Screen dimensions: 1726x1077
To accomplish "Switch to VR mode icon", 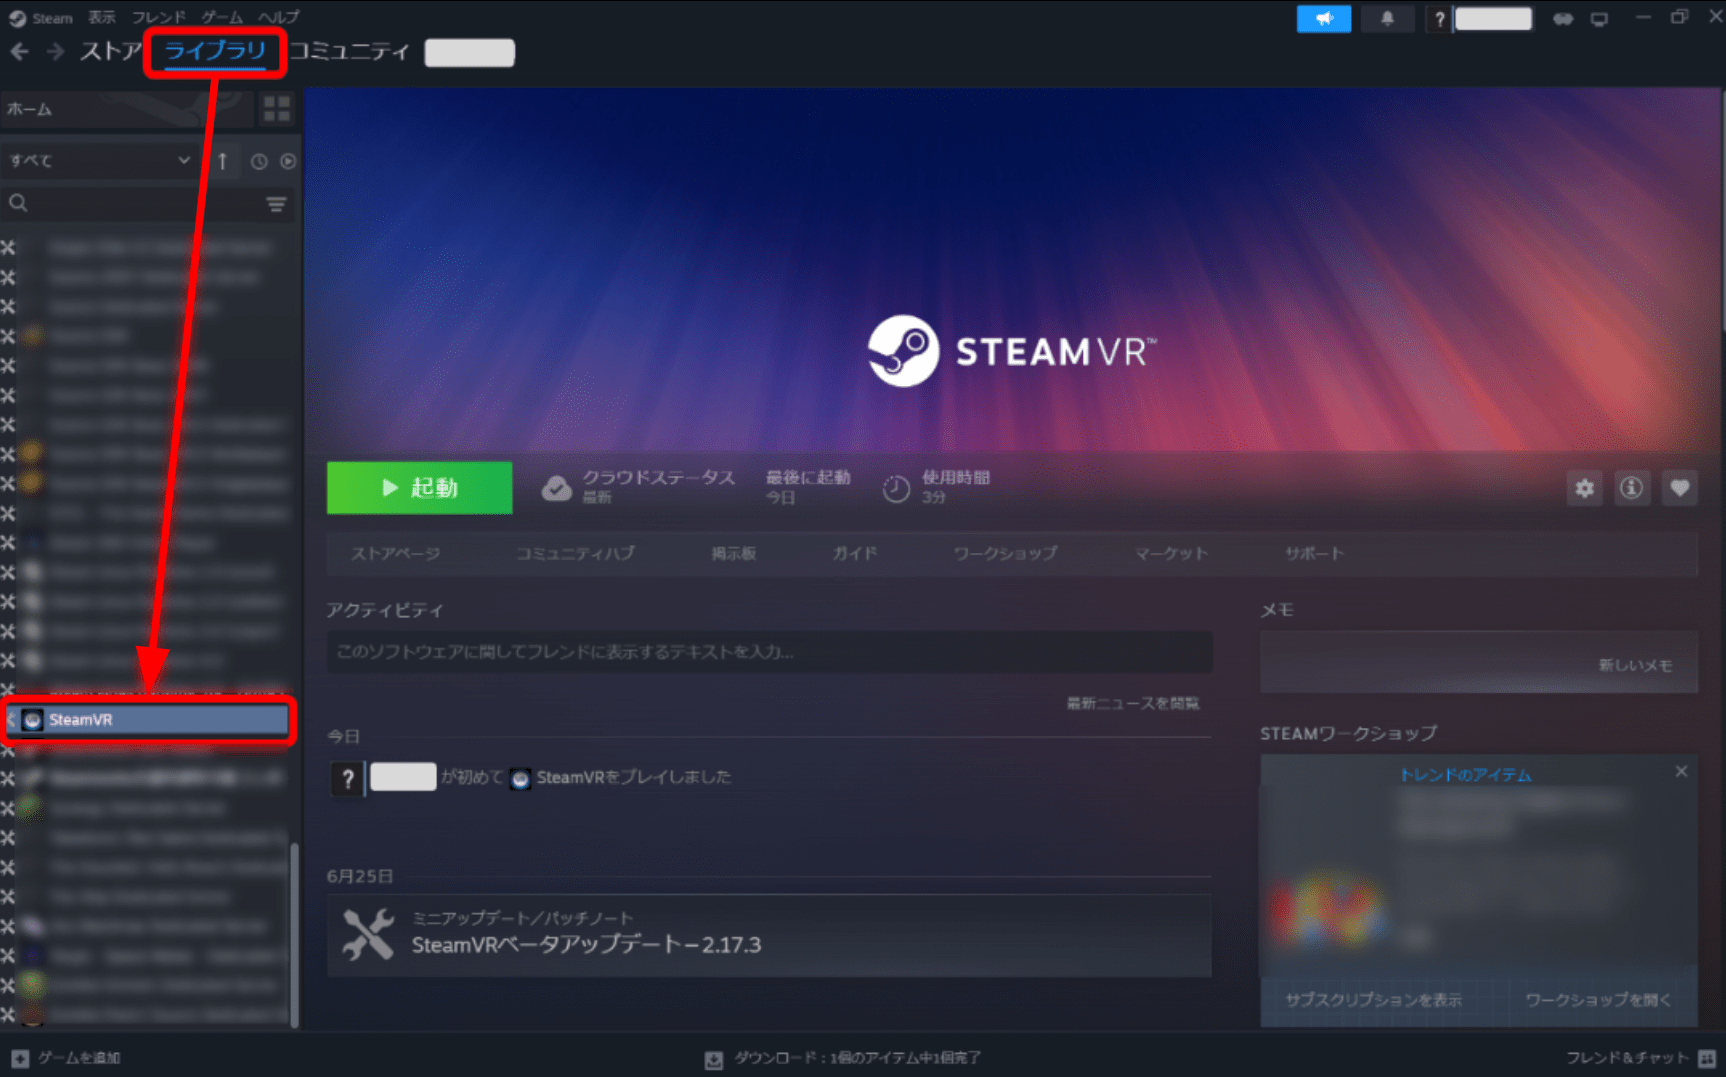I will point(1563,19).
